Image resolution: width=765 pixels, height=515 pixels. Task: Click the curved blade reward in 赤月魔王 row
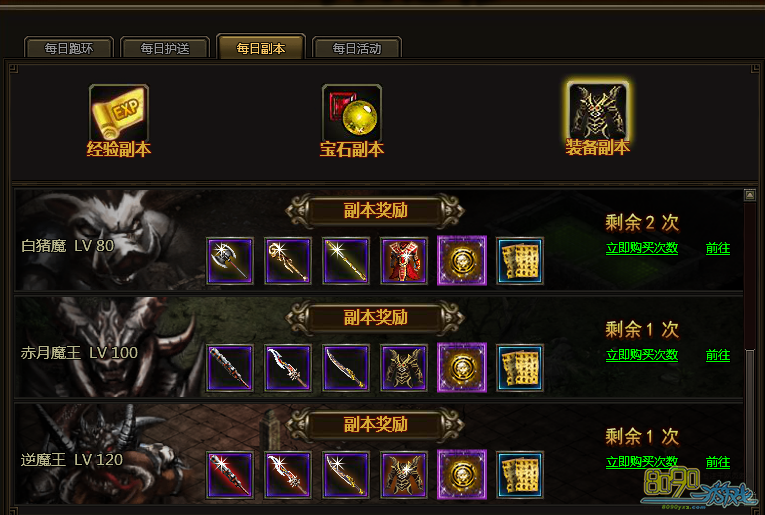pos(346,368)
